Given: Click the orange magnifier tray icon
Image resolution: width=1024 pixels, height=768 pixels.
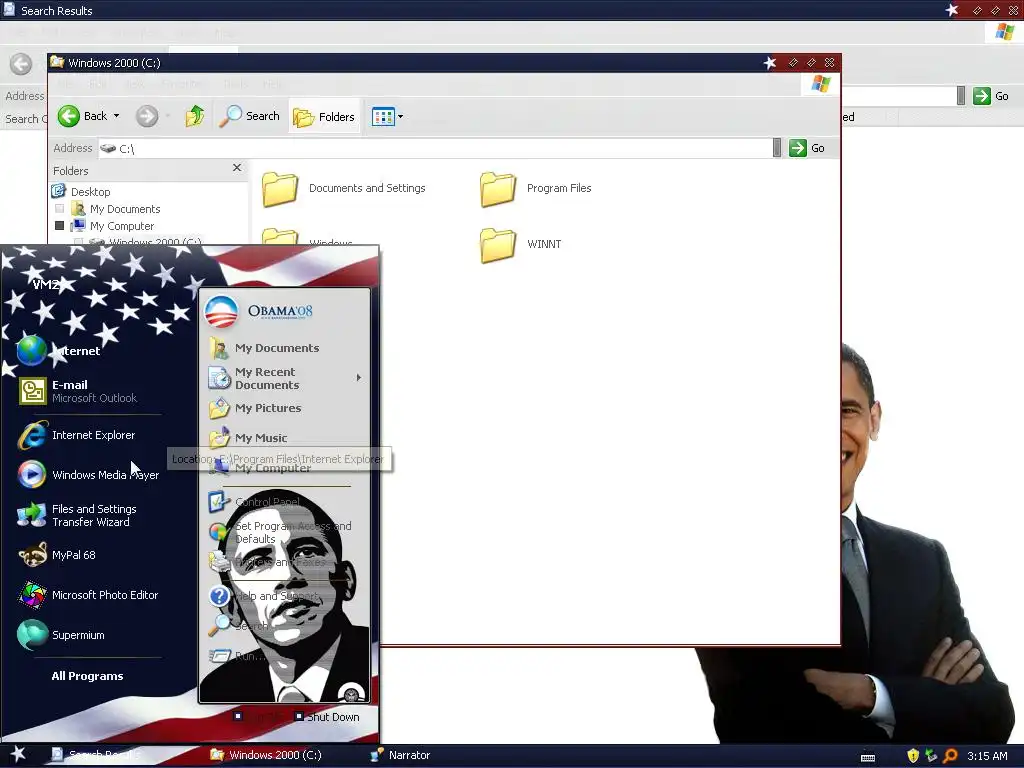Looking at the screenshot, I should [x=950, y=756].
